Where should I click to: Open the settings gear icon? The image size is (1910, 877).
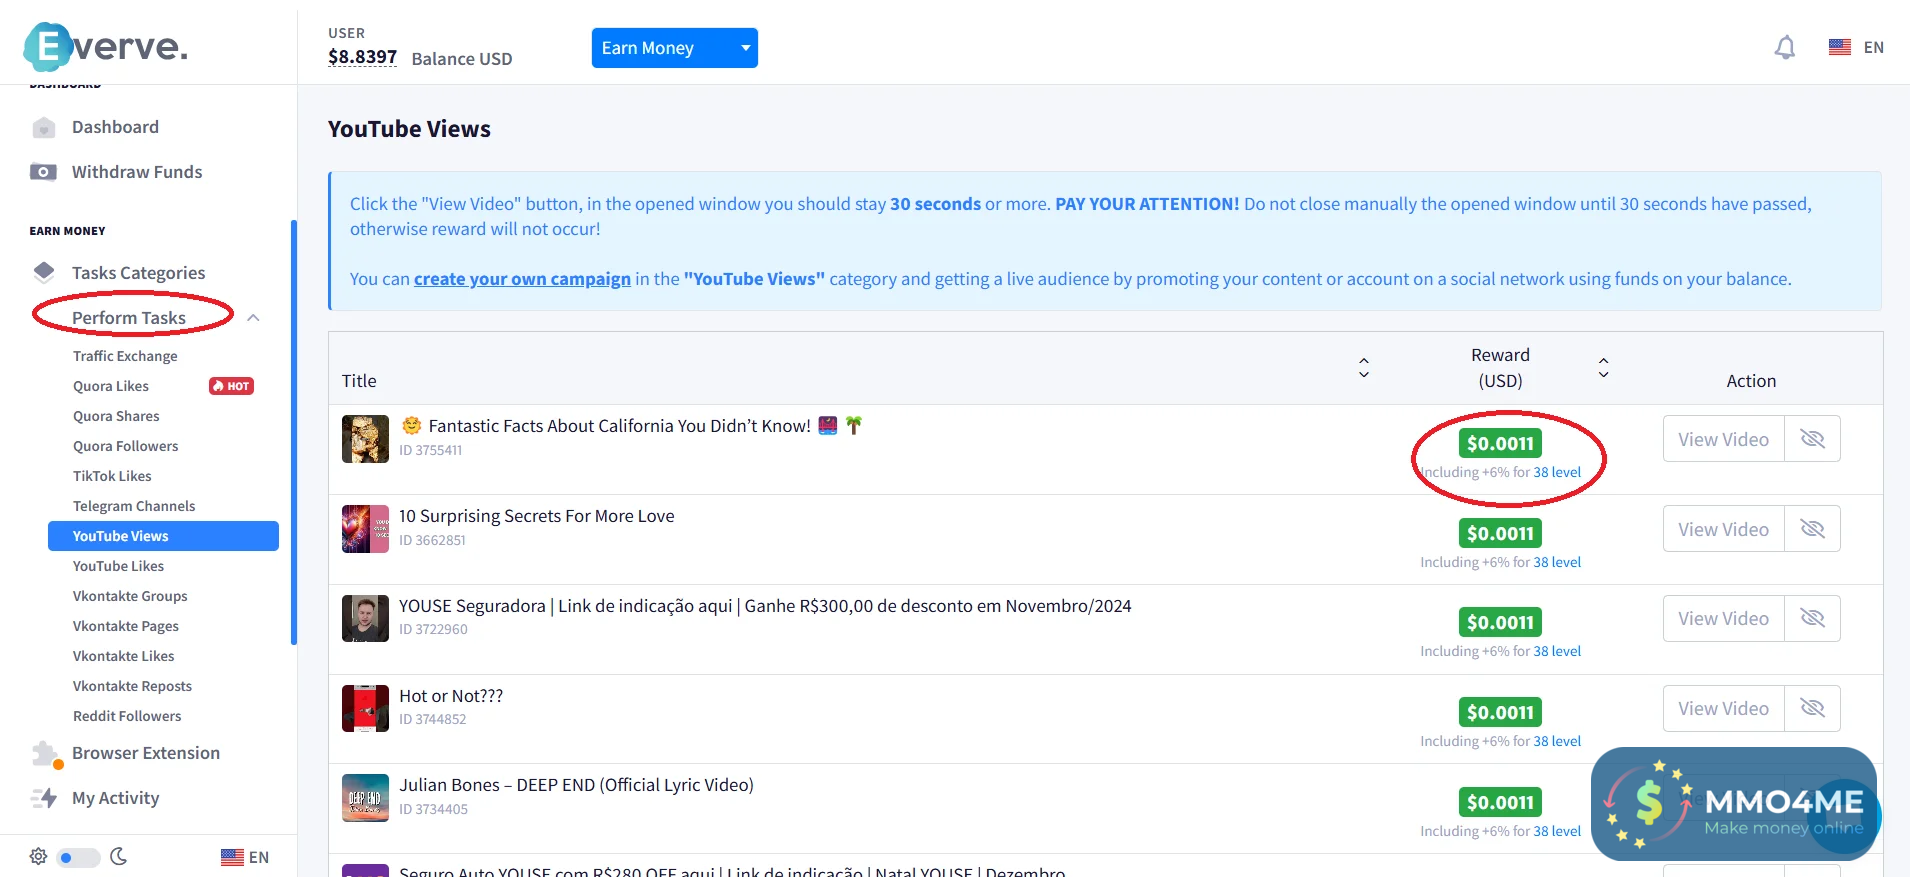click(38, 856)
